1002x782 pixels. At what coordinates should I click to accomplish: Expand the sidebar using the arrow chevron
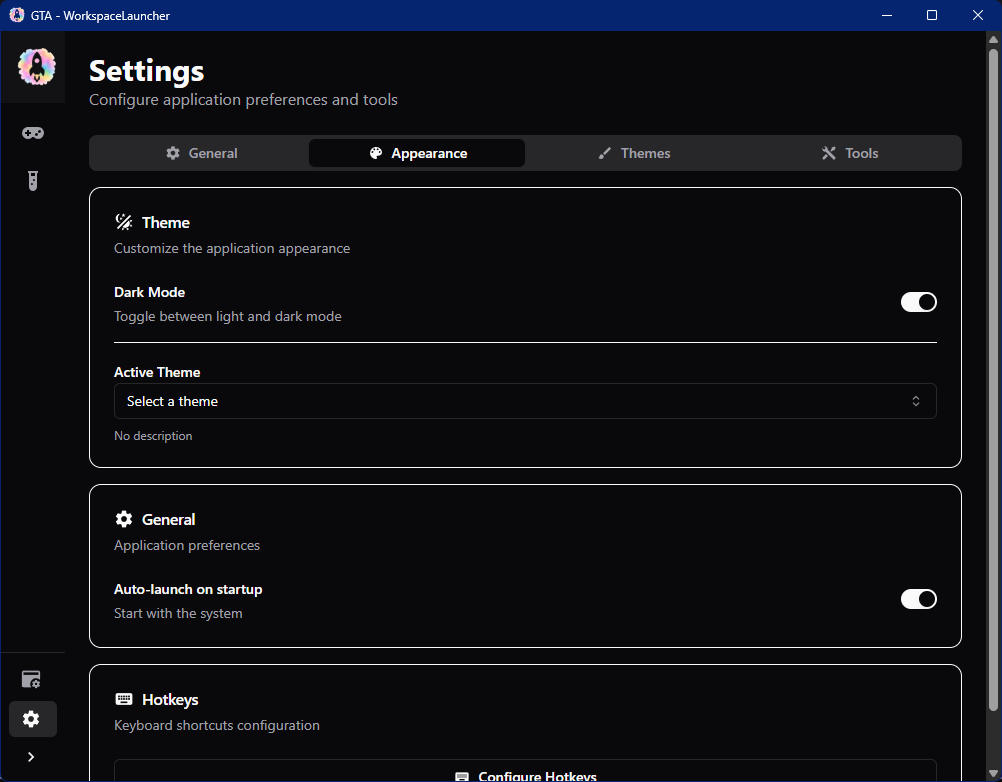[30, 757]
